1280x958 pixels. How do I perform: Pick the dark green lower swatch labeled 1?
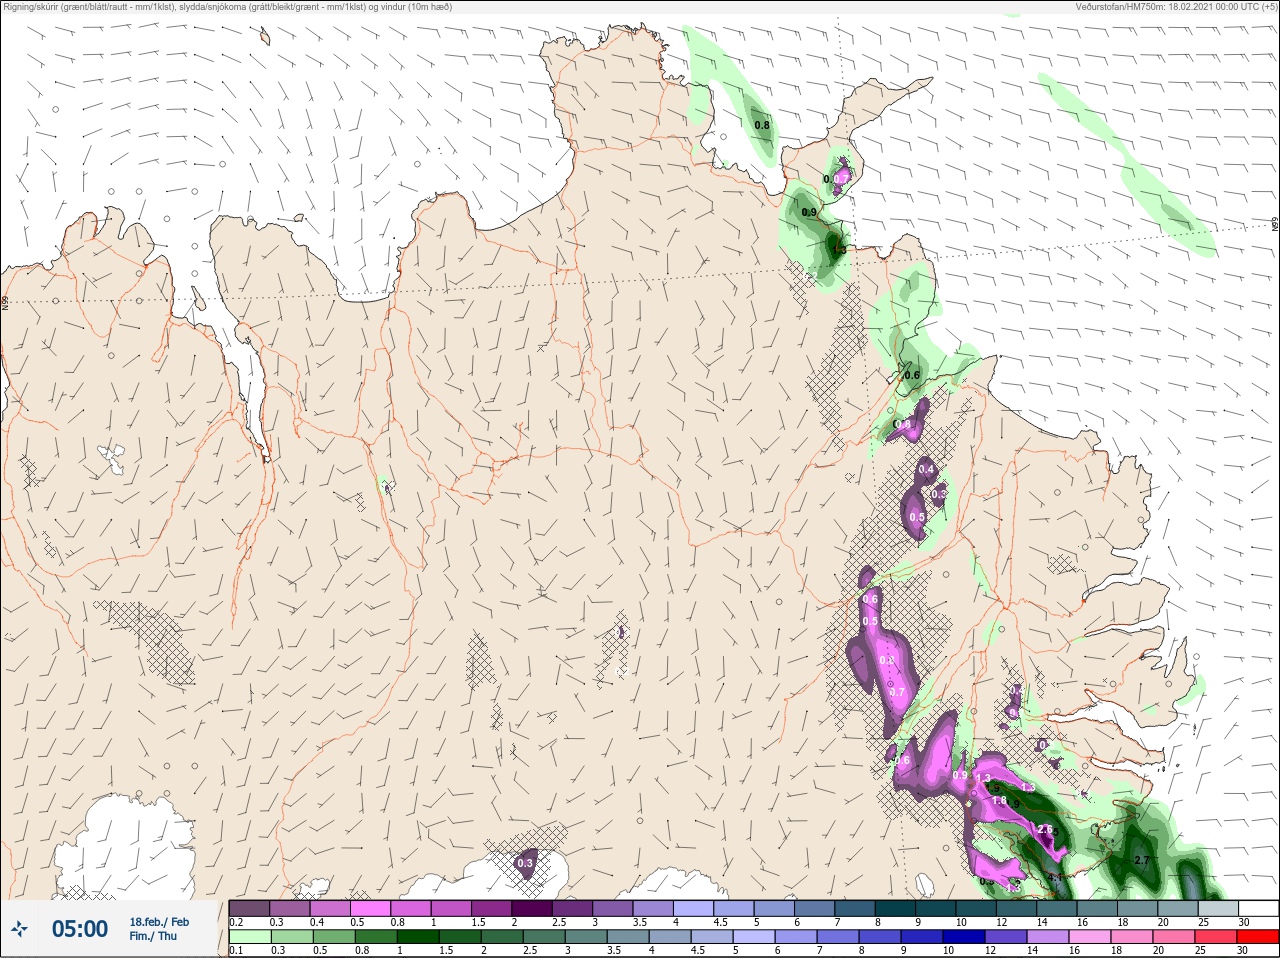pos(419,937)
